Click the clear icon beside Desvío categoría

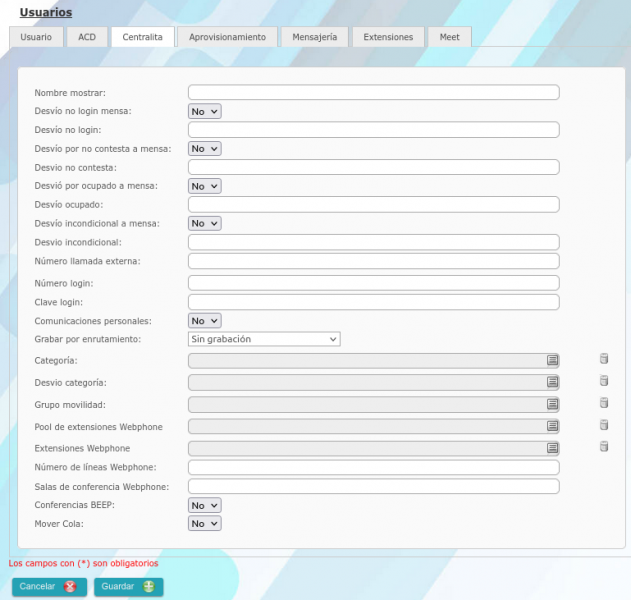pos(604,381)
